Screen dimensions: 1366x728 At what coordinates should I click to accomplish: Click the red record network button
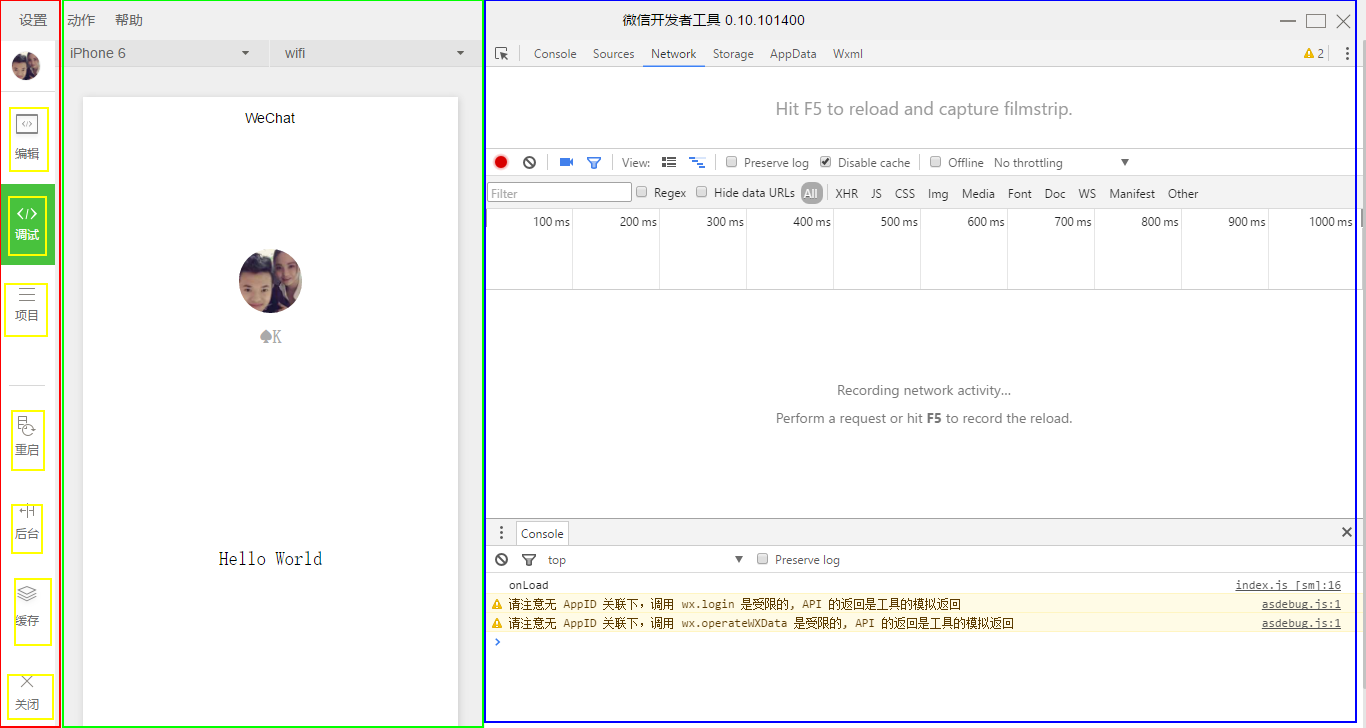[501, 162]
